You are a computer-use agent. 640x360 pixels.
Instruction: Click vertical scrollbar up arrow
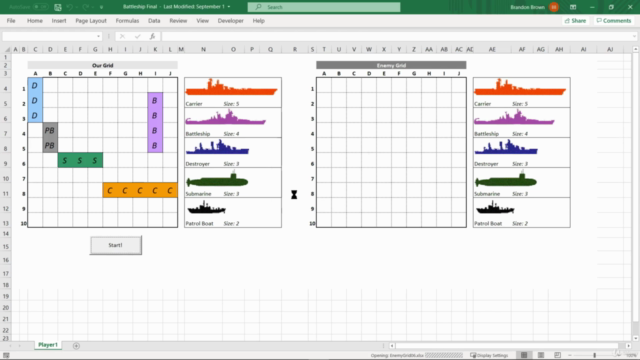click(x=636, y=49)
